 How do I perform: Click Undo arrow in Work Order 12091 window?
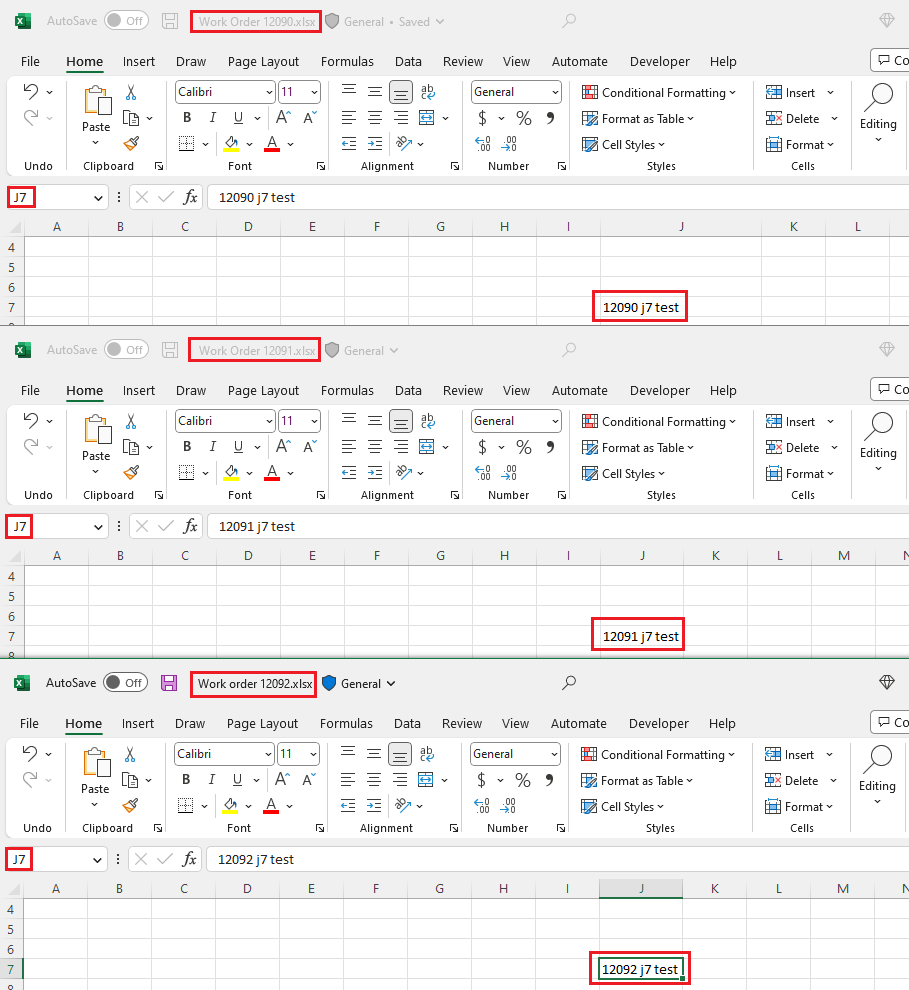[x=30, y=420]
